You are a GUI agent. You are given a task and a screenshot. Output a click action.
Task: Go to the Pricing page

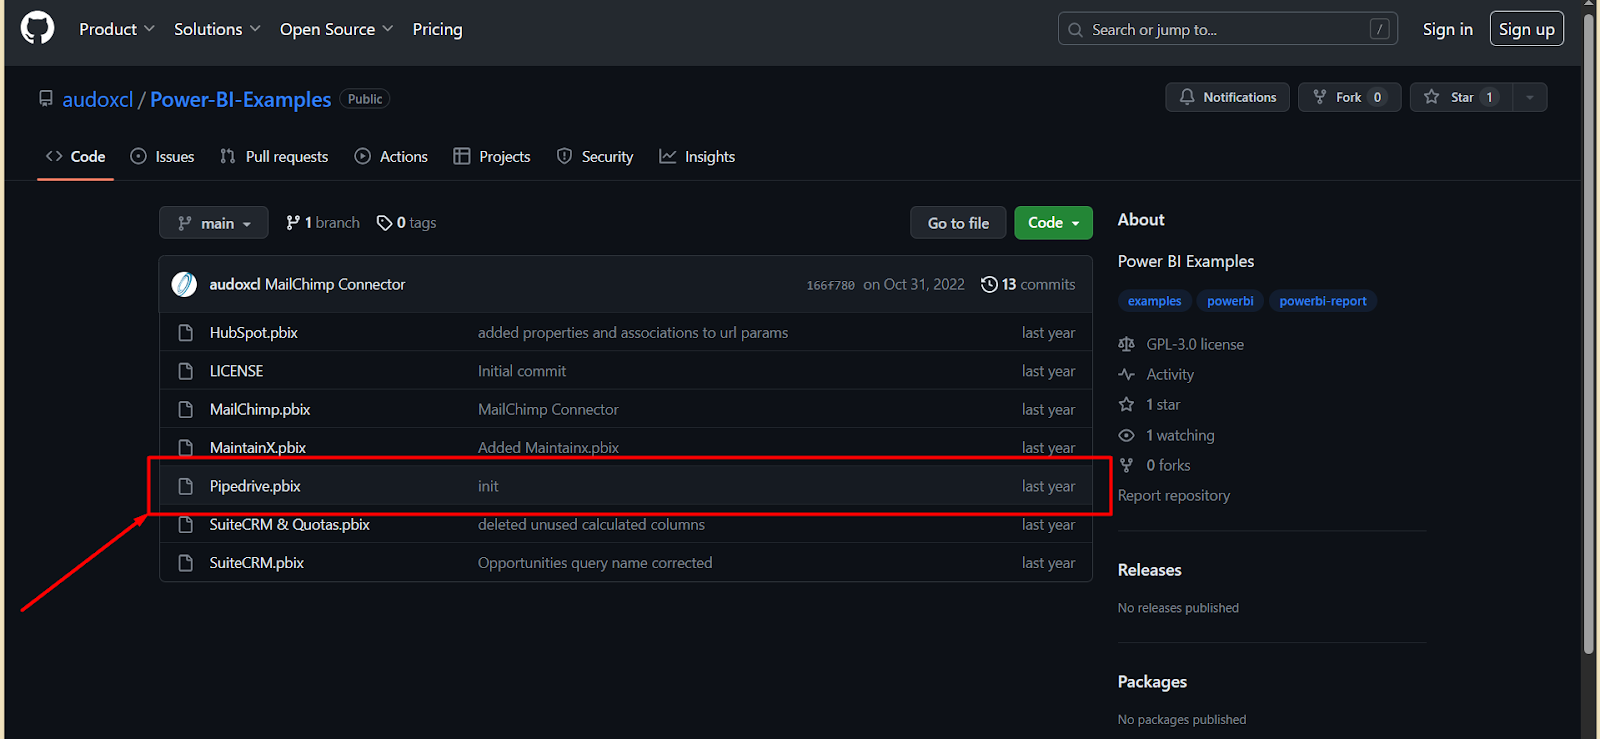point(438,29)
